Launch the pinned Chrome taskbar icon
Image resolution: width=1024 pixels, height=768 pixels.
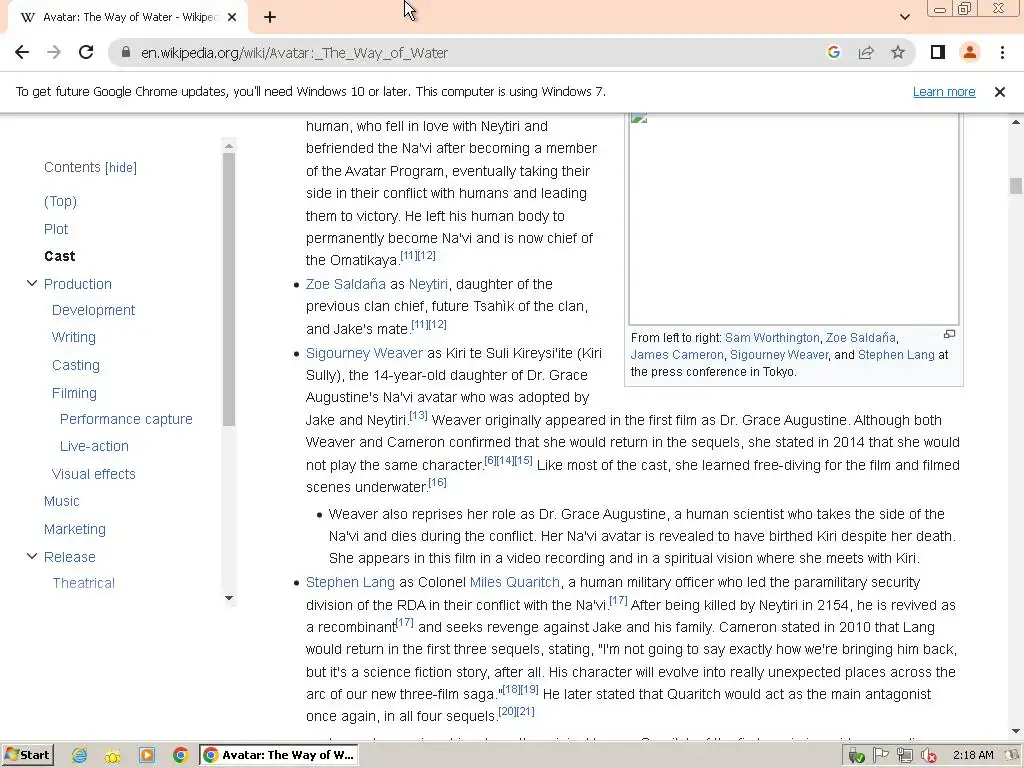[181, 756]
